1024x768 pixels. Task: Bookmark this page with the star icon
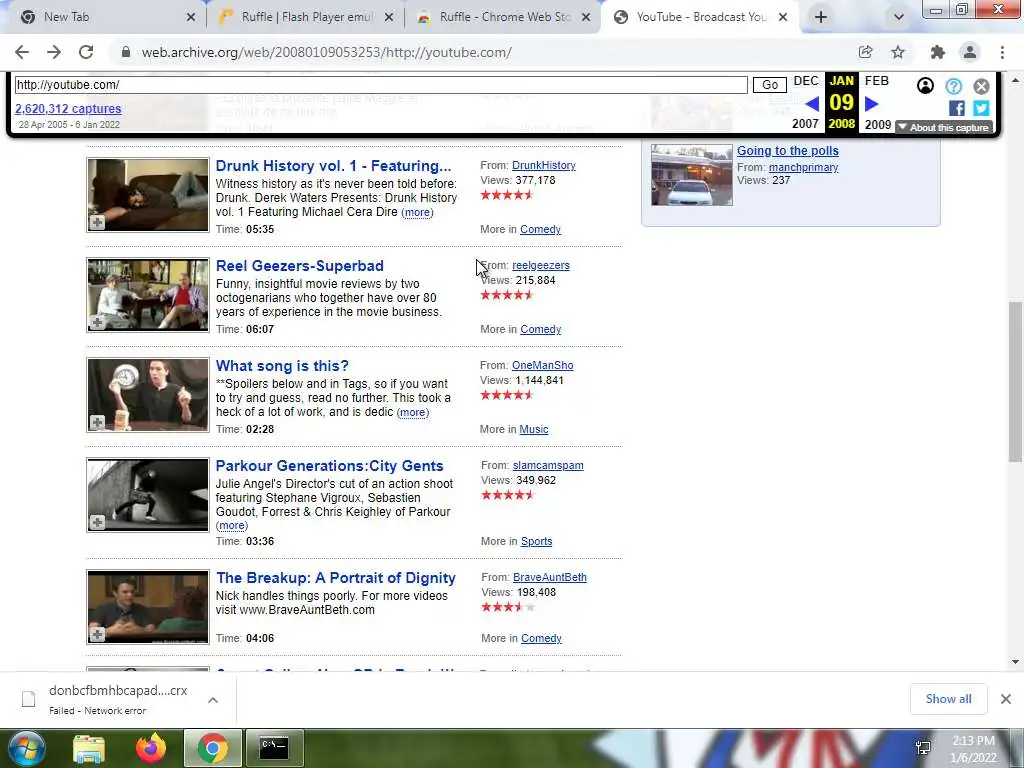[898, 52]
